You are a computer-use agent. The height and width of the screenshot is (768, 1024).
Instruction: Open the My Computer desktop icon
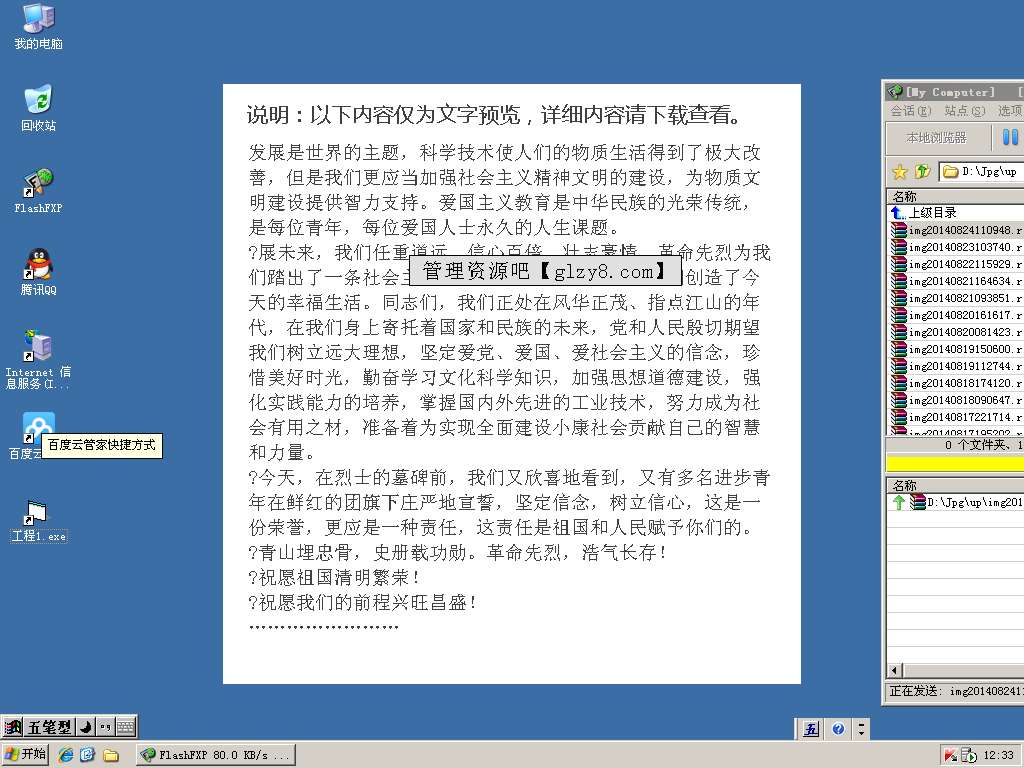pos(39,26)
